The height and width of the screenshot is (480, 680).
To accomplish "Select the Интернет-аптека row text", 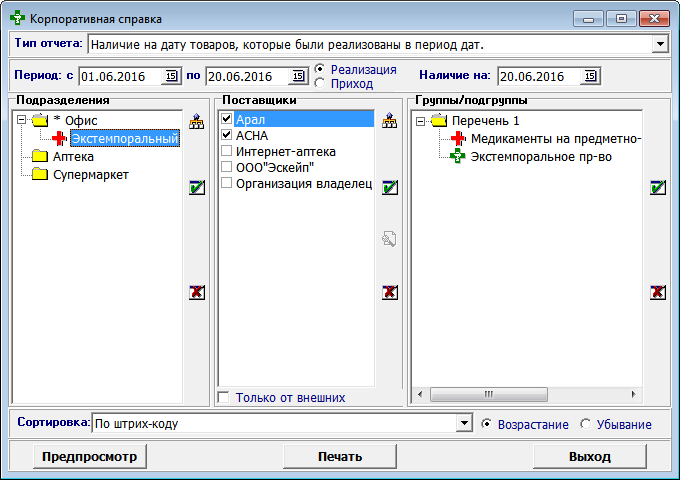I will [x=286, y=152].
